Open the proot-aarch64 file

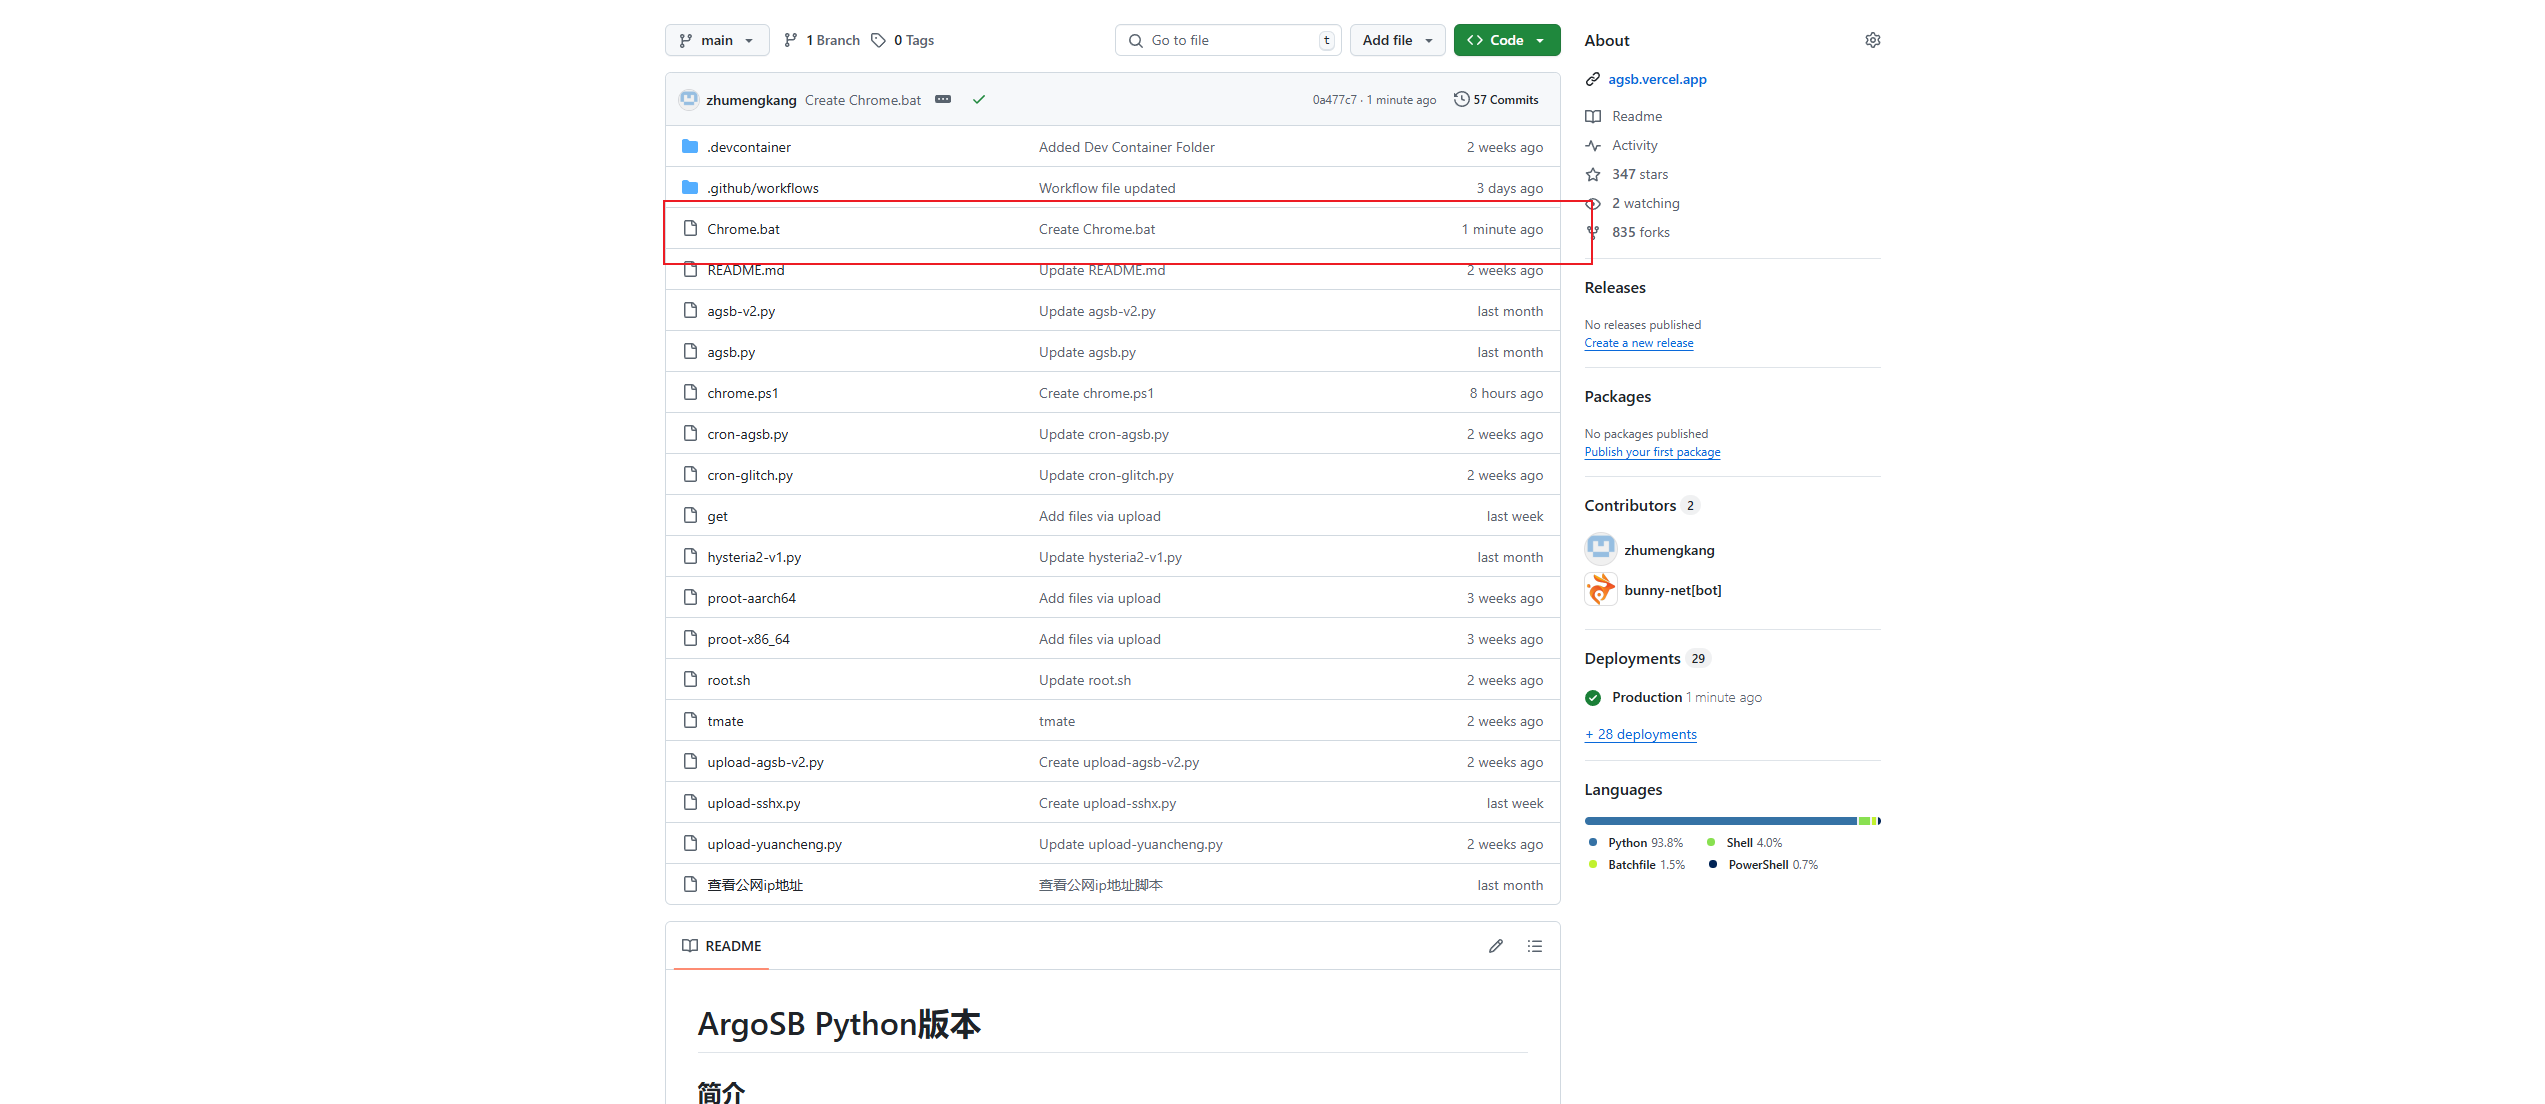[751, 598]
